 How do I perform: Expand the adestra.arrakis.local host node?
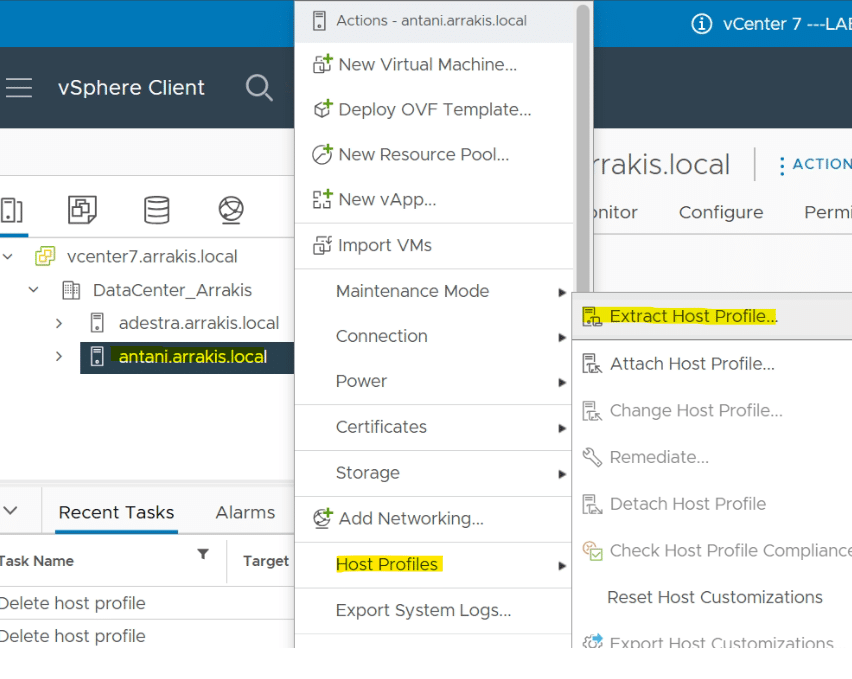59,324
